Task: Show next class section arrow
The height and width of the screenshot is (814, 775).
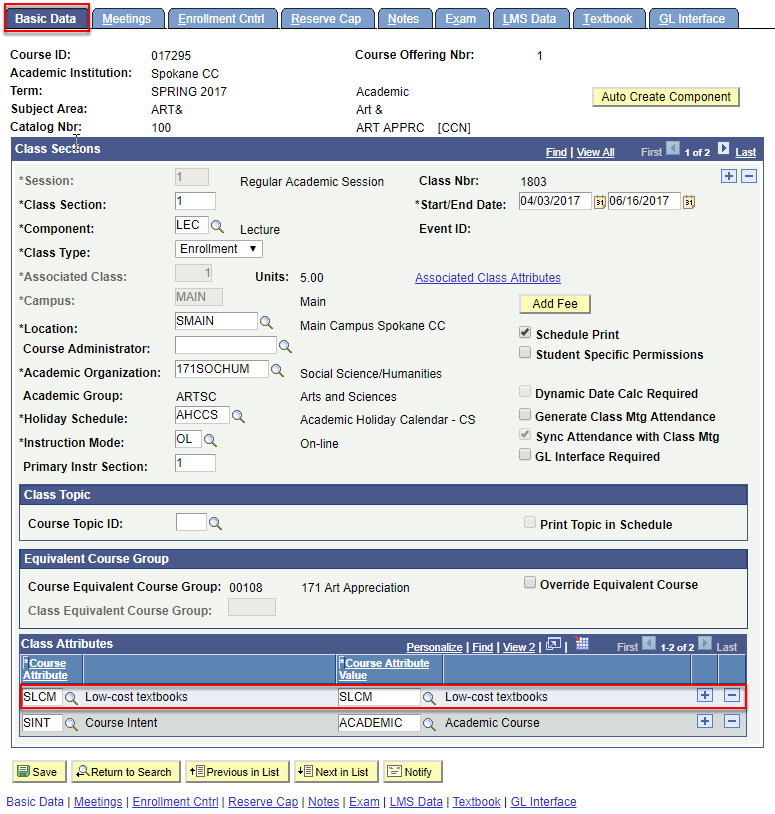Action: pos(724,148)
